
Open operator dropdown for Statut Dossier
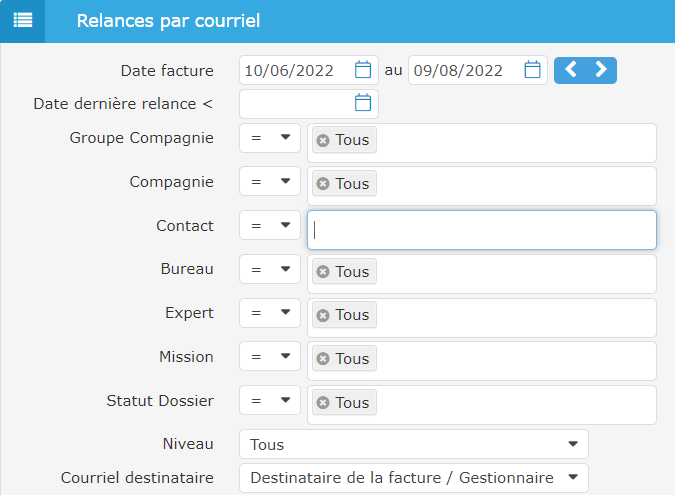pyautogui.click(x=270, y=401)
